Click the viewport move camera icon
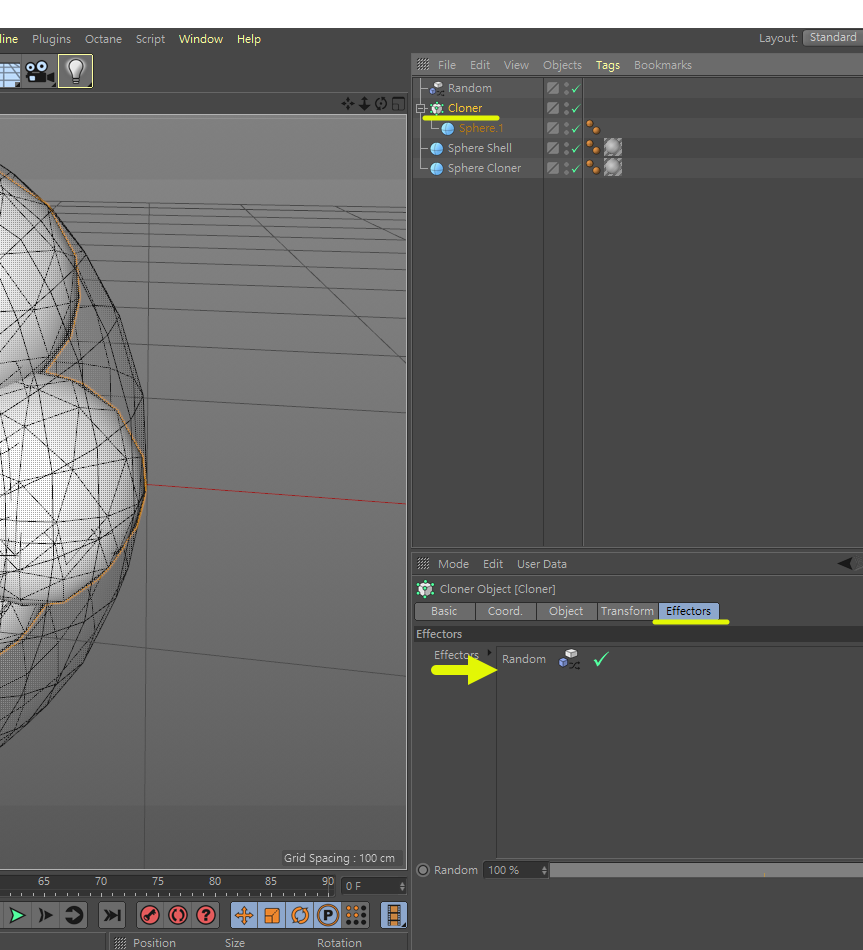The image size is (863, 950). coord(348,104)
